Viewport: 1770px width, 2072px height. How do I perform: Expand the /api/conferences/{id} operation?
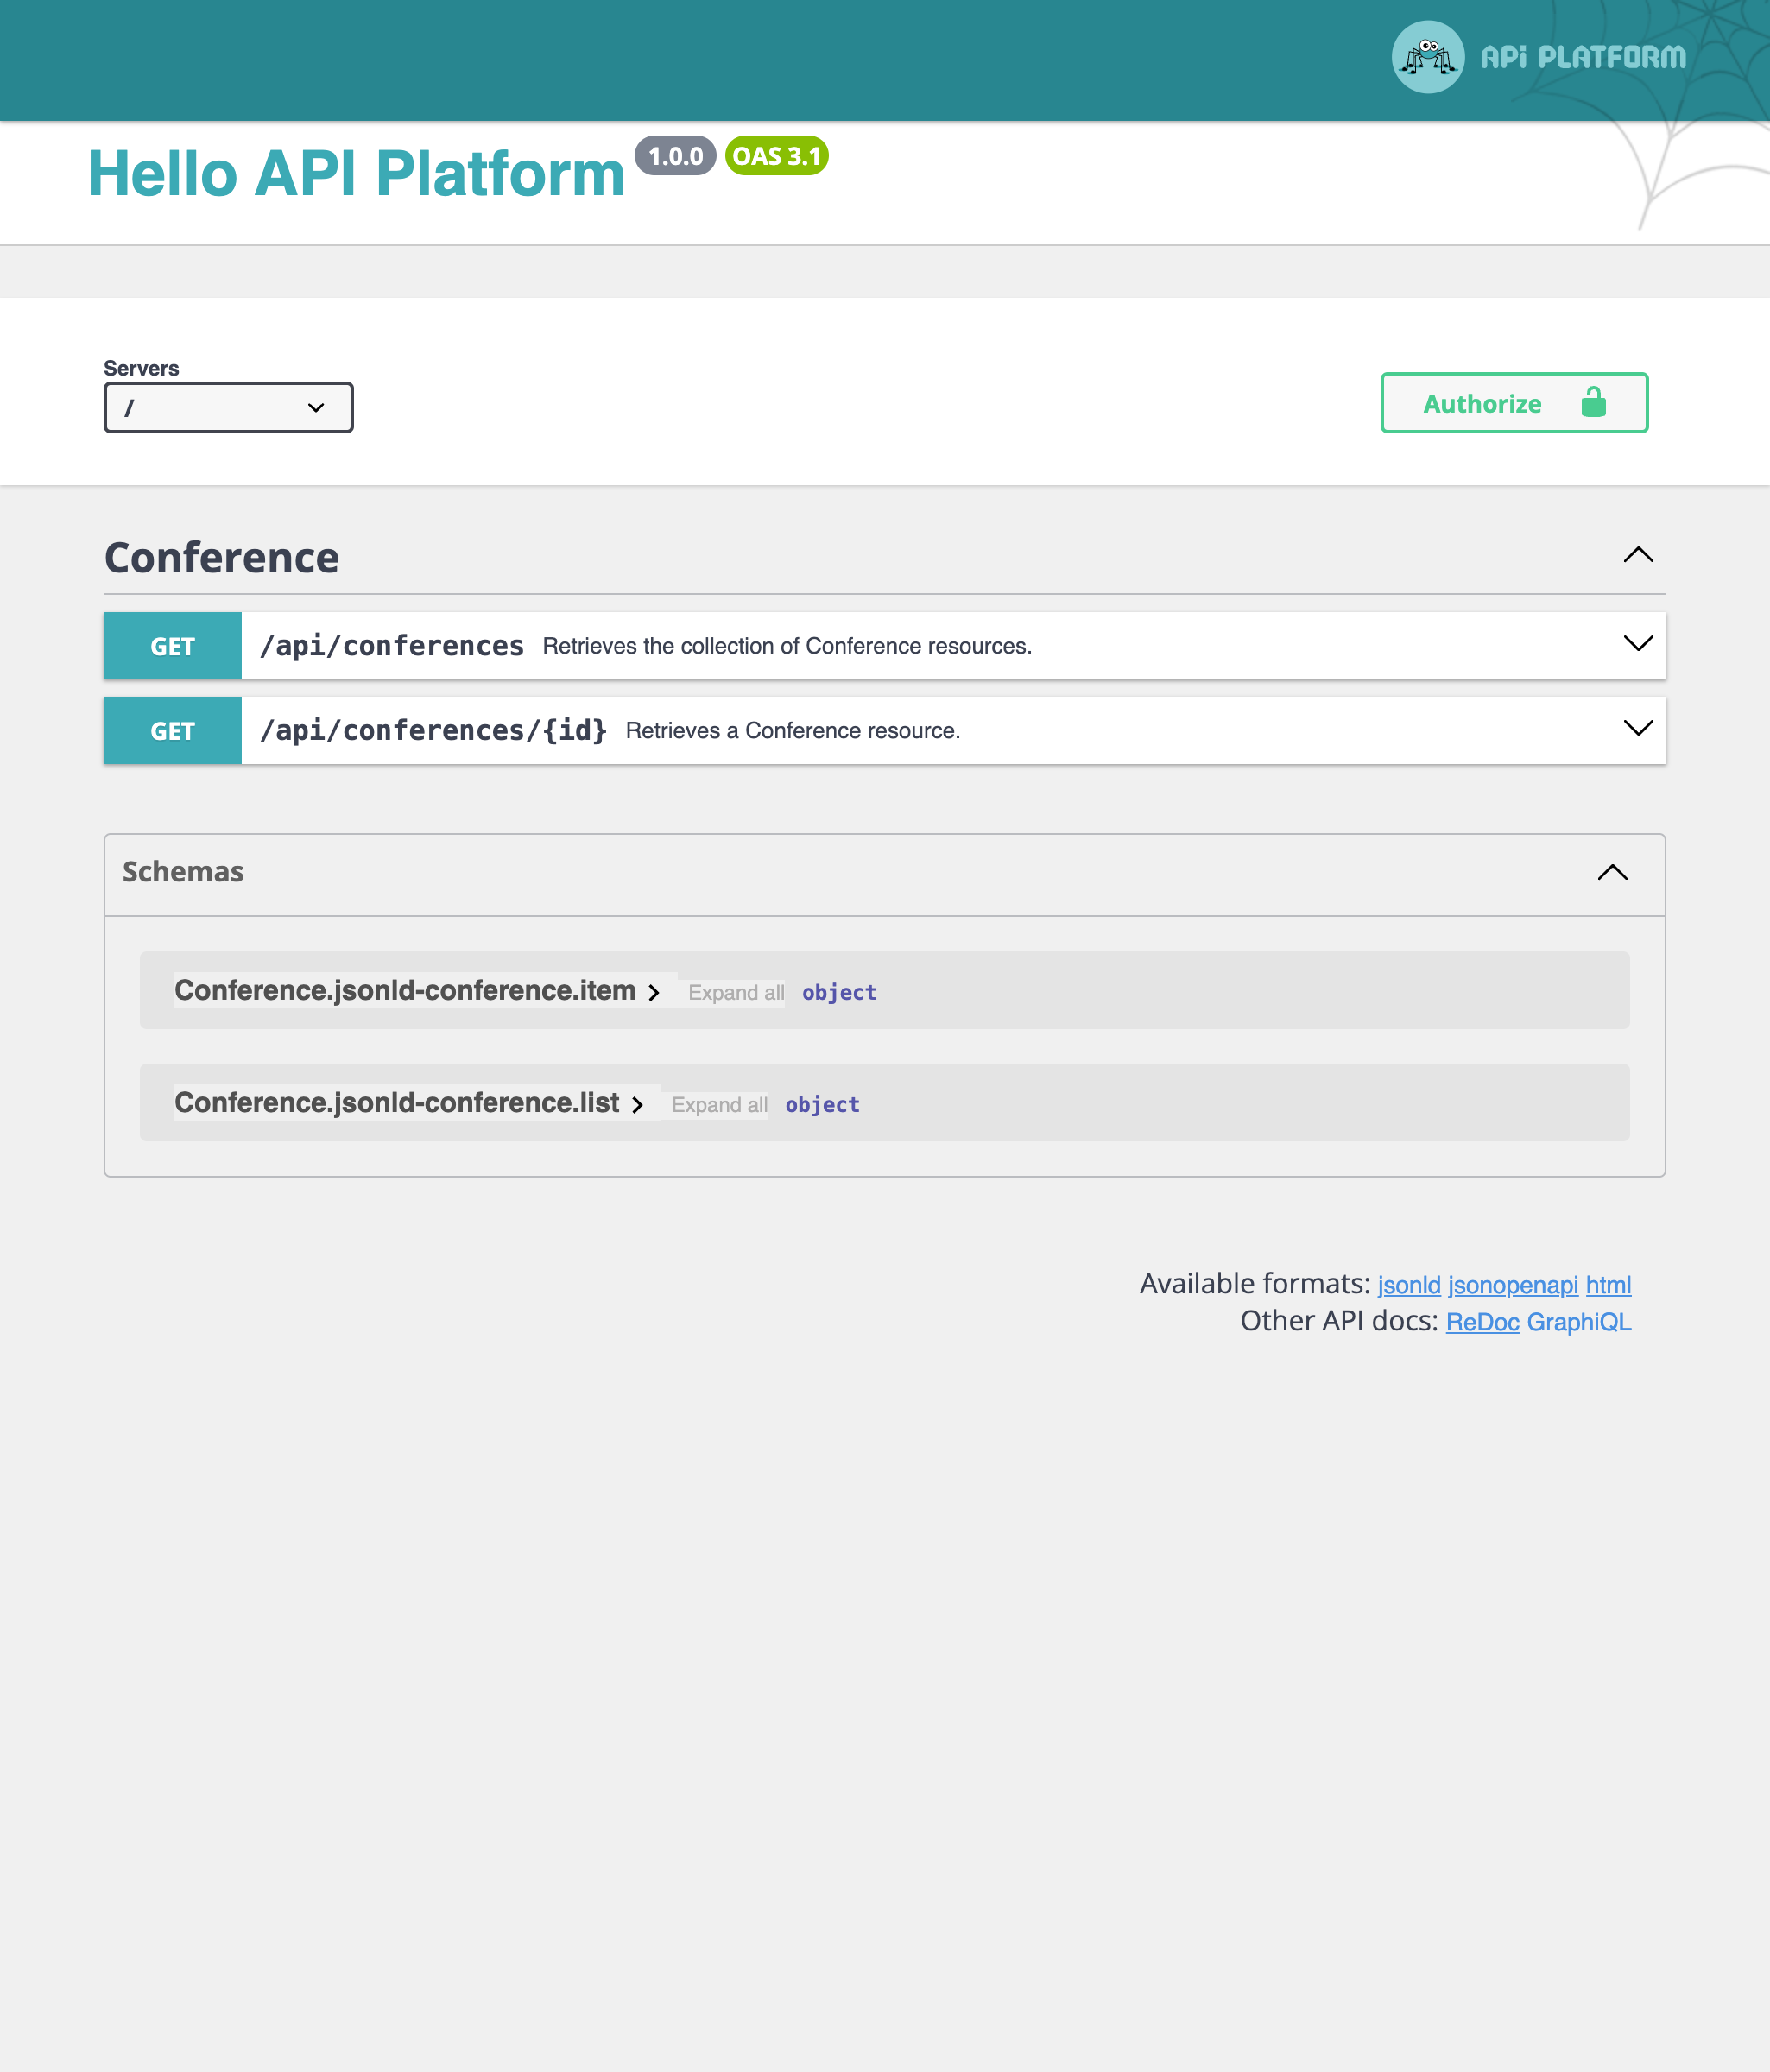click(1637, 729)
